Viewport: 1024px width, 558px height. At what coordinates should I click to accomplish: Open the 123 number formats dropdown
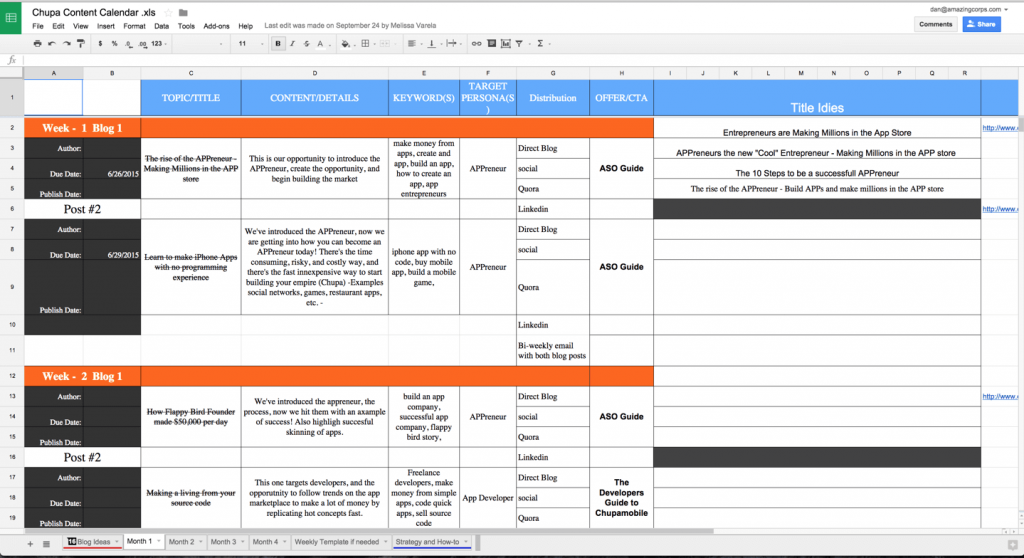coord(159,44)
